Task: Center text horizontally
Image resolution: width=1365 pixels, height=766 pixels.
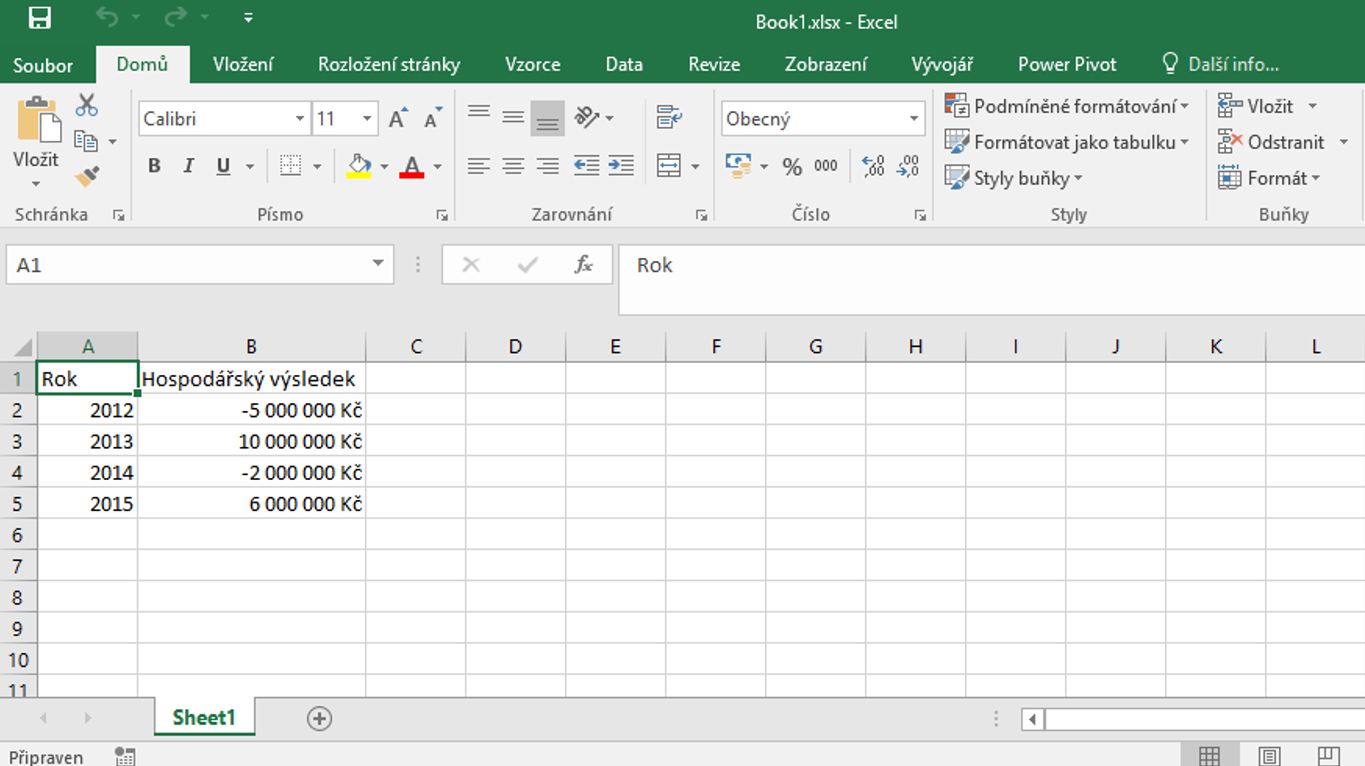Action: [513, 166]
